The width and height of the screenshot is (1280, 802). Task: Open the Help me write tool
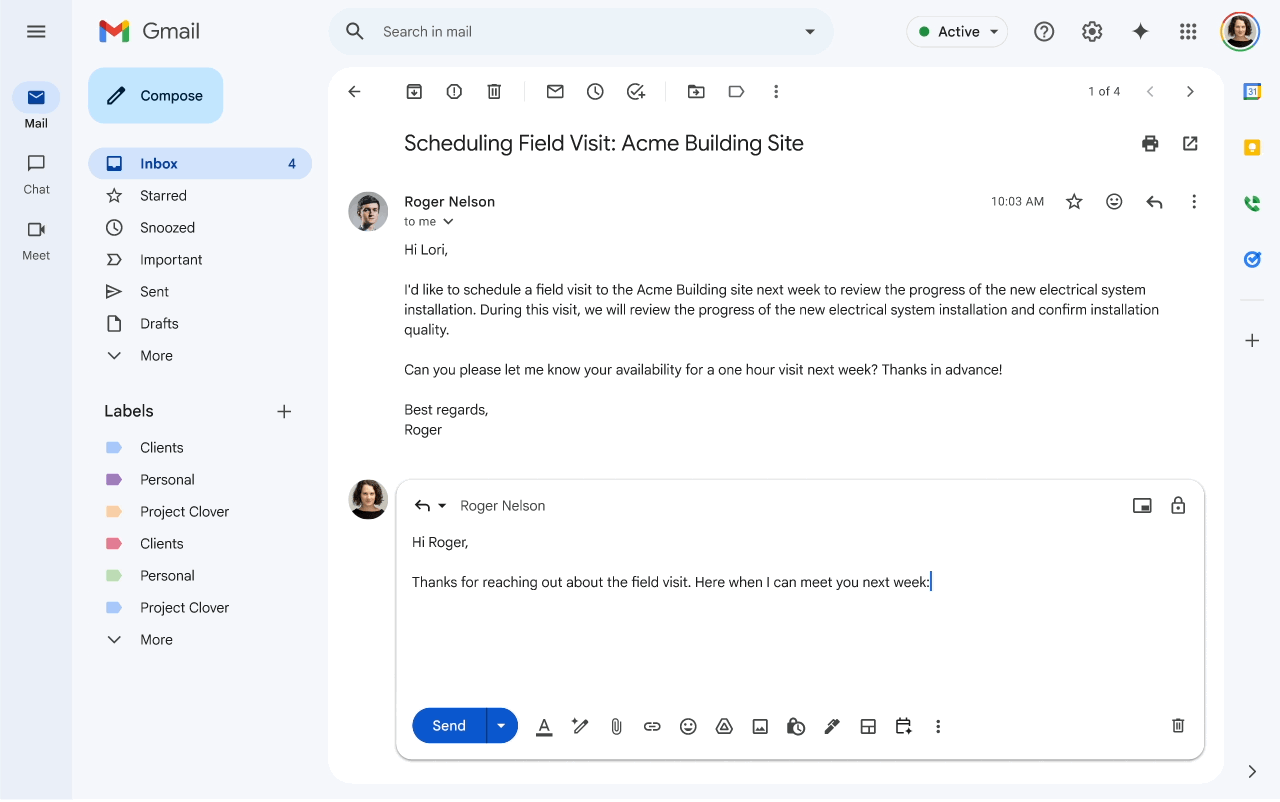coord(580,725)
